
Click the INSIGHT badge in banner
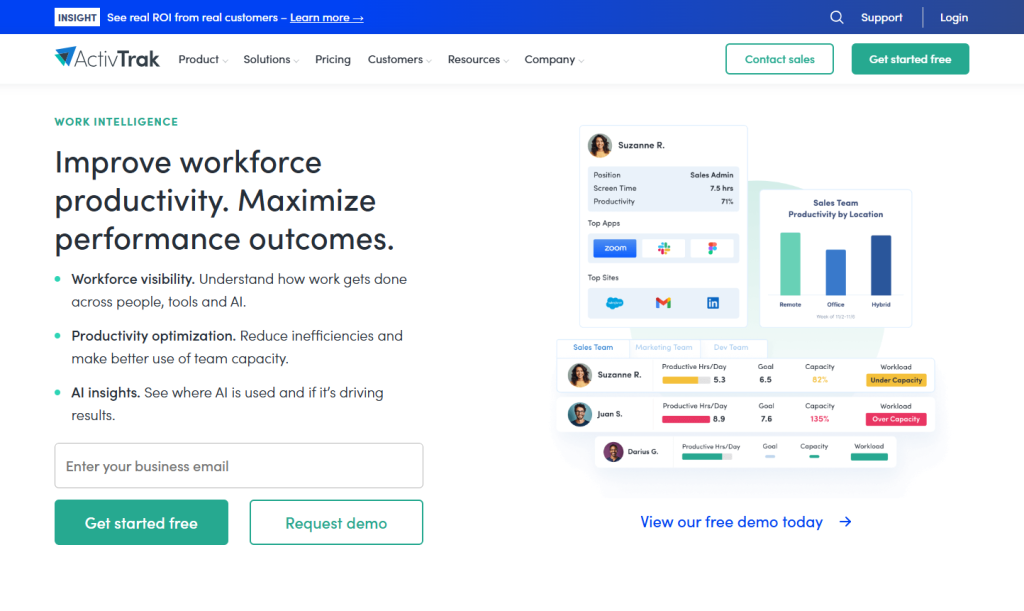tap(77, 18)
